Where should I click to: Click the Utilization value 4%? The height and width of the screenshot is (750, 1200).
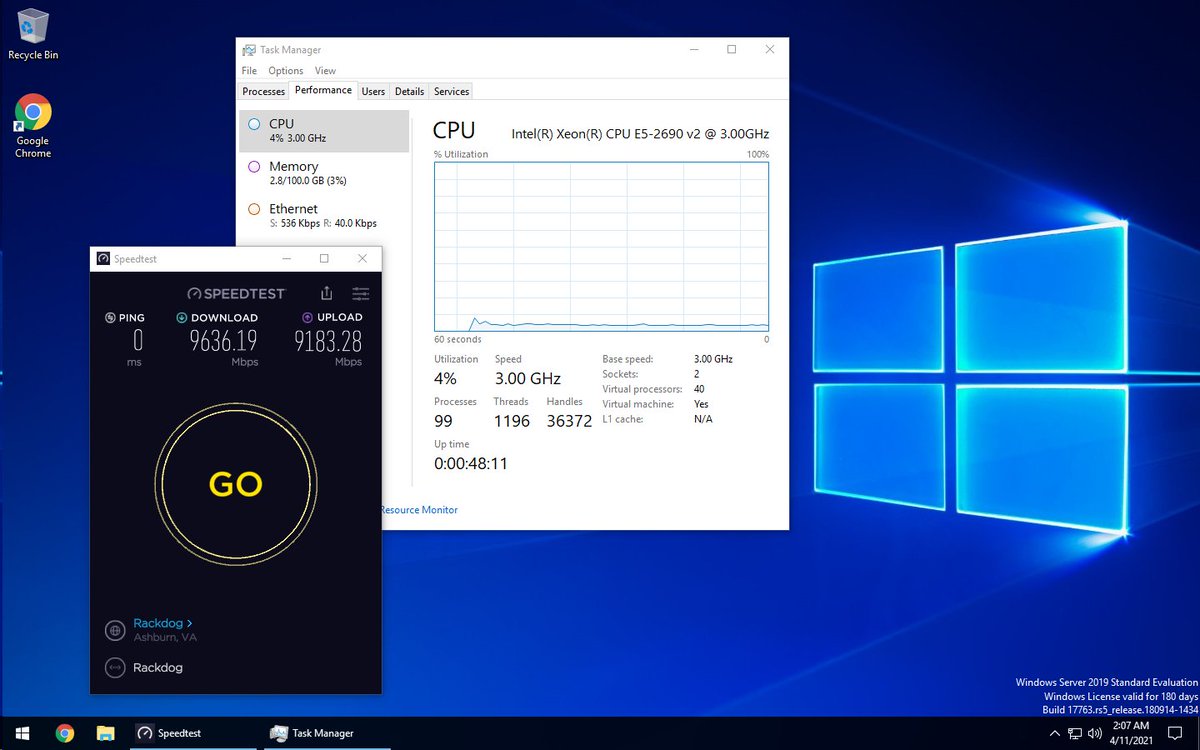[x=445, y=379]
